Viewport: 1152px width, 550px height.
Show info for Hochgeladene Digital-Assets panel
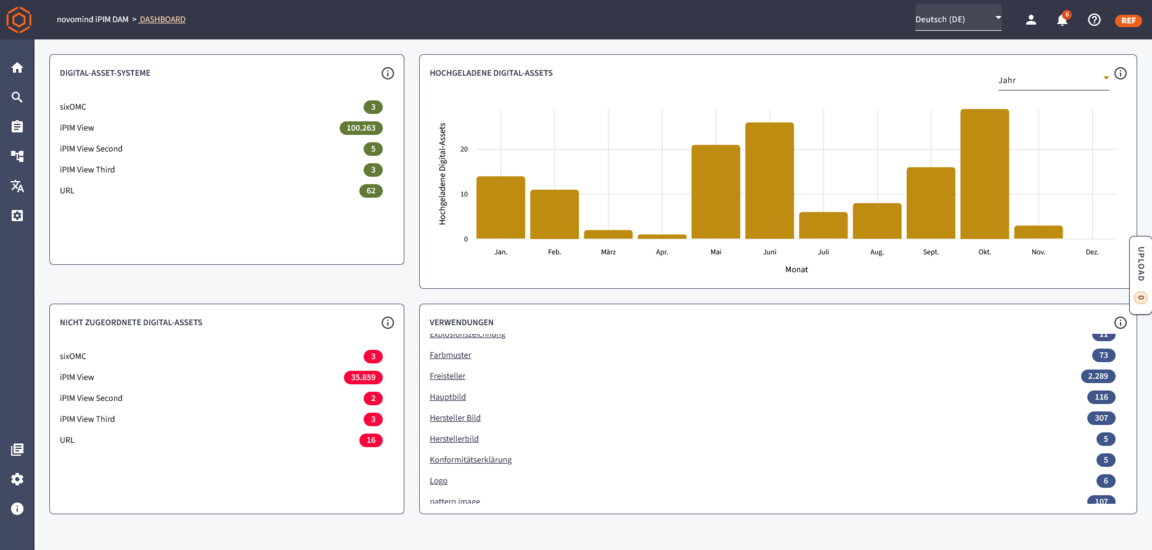tap(1120, 73)
